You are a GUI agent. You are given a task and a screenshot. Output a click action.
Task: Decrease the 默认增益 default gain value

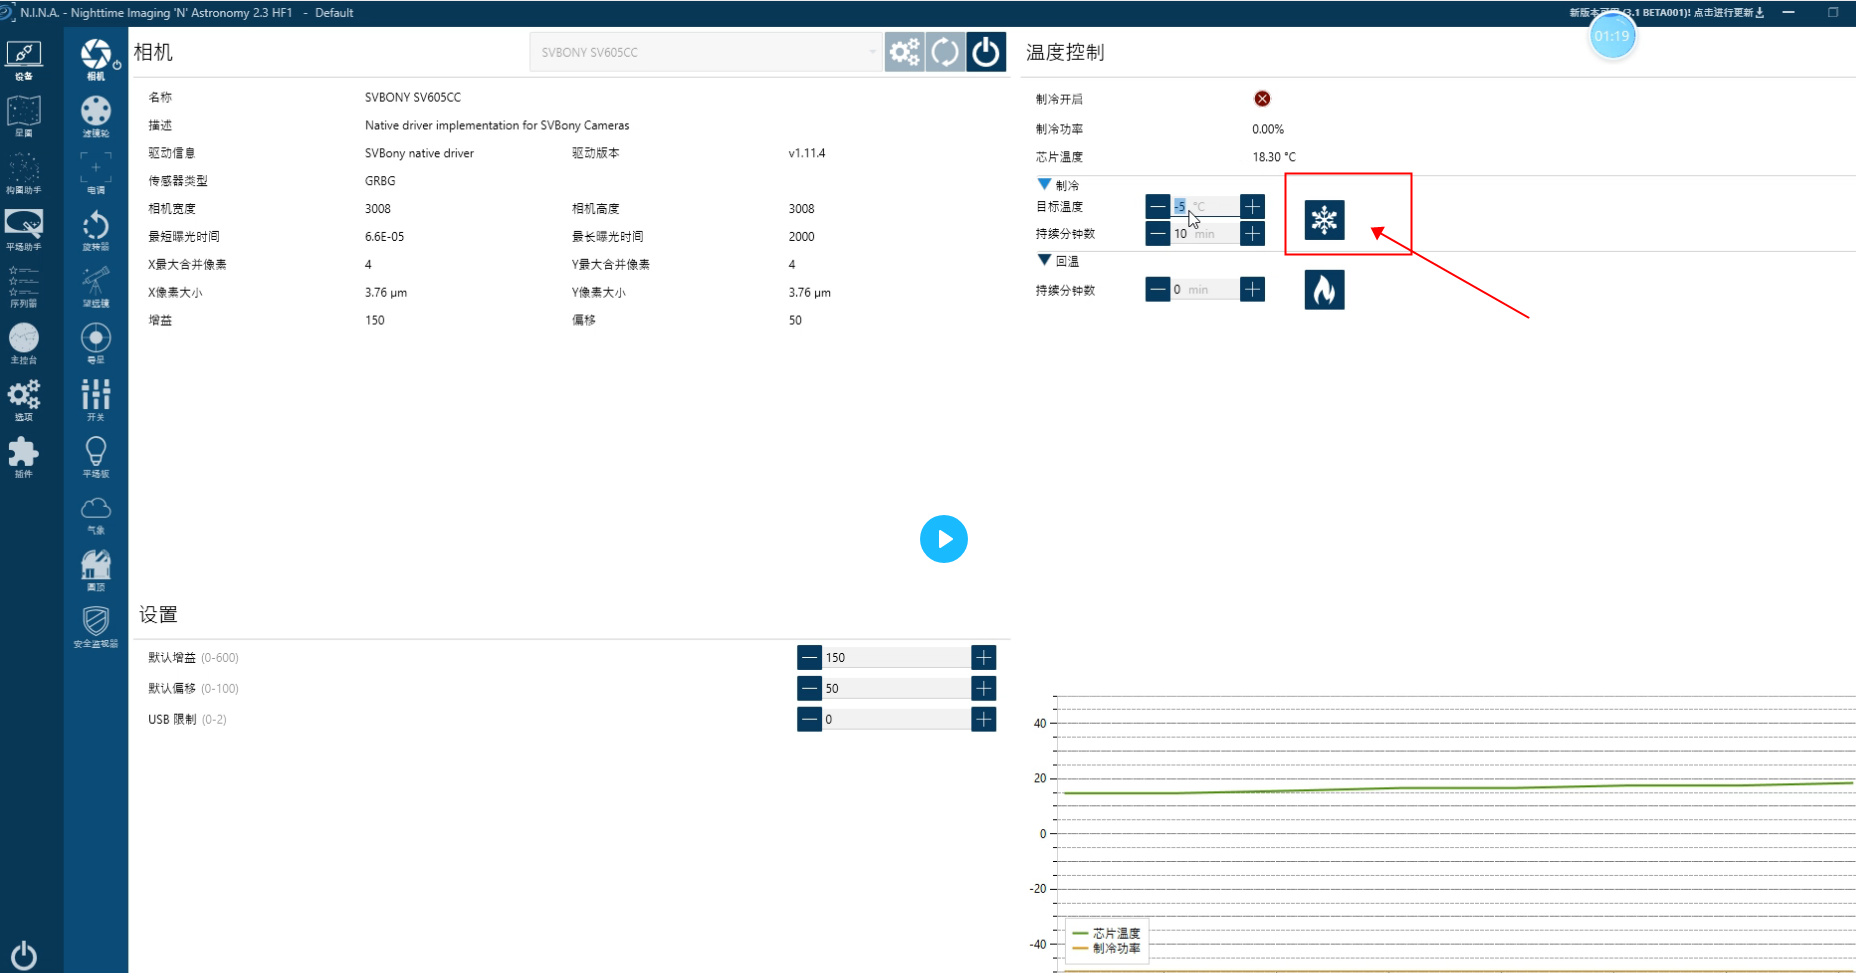click(809, 657)
